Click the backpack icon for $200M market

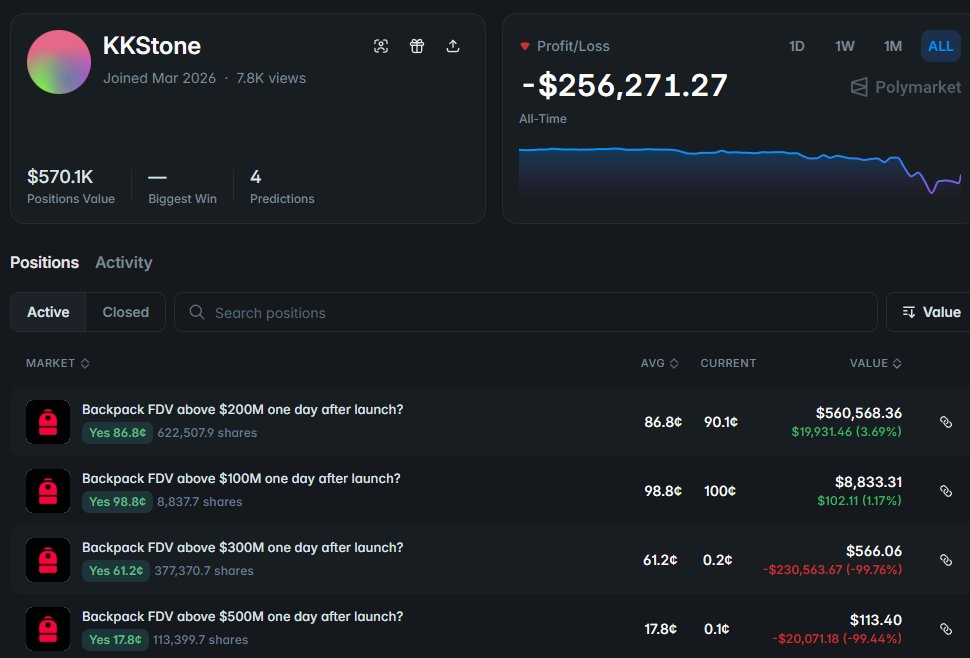[x=48, y=422]
